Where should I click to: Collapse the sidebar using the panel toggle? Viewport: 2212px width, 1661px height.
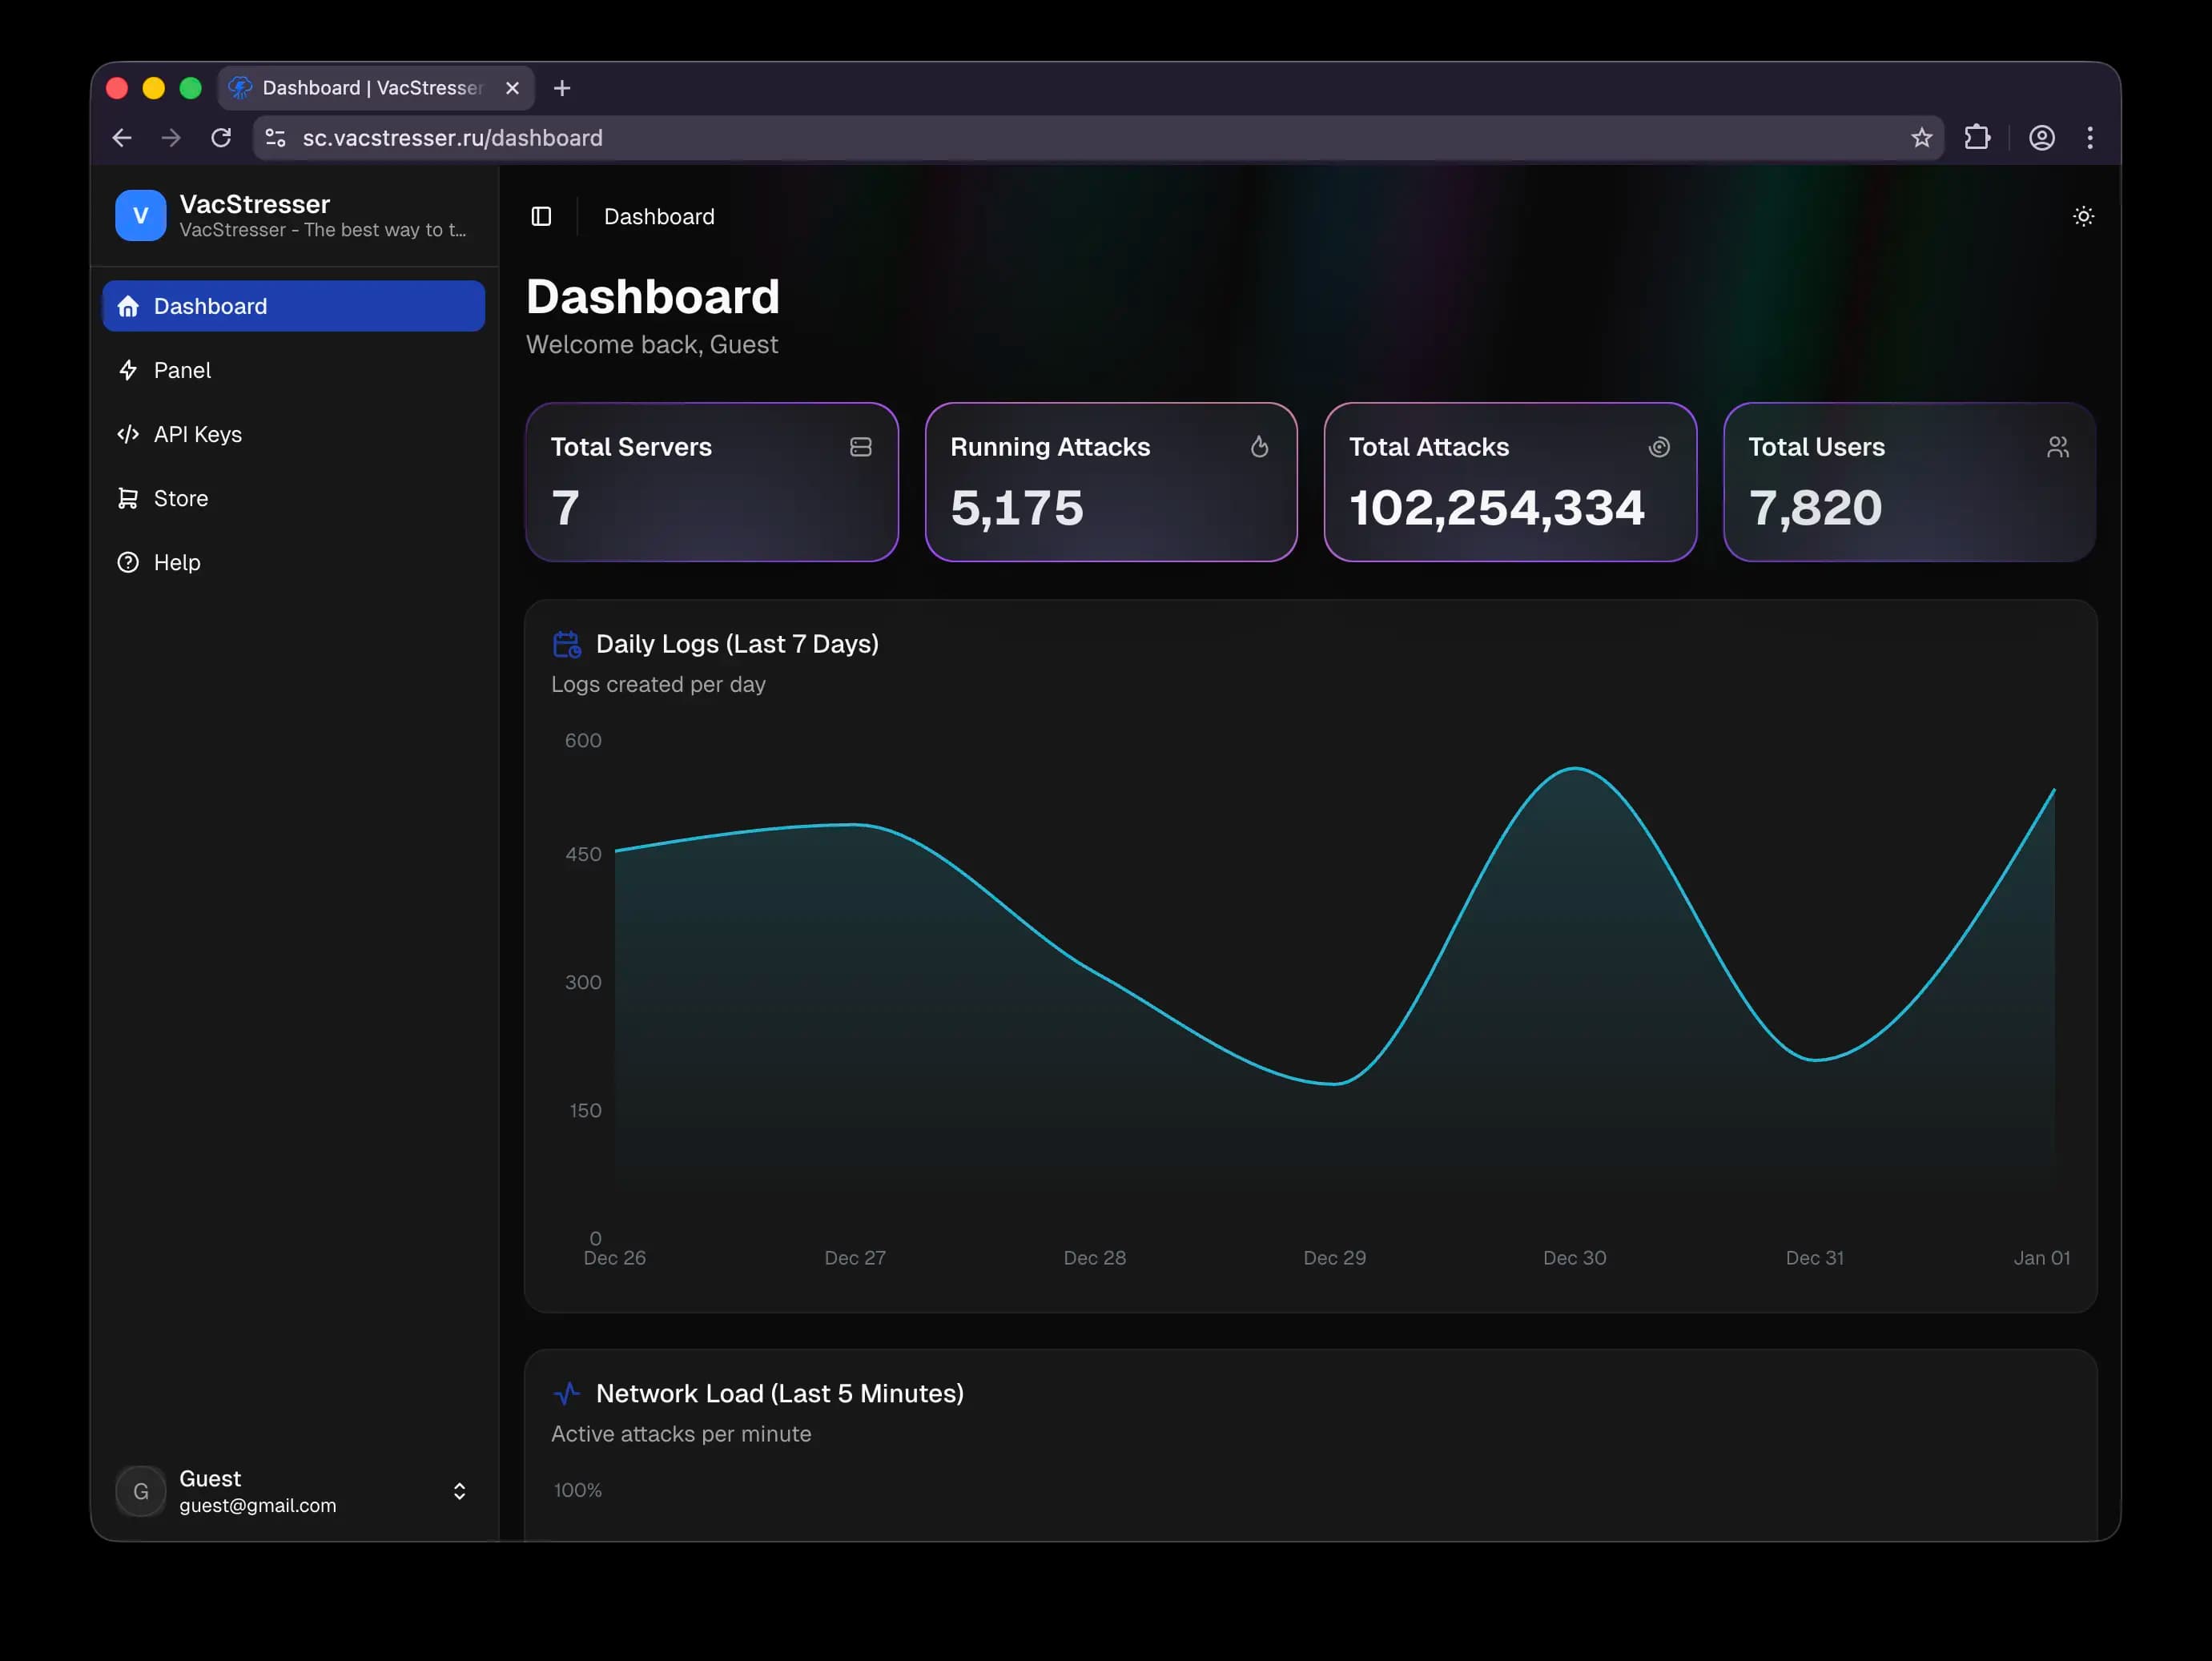[x=541, y=216]
